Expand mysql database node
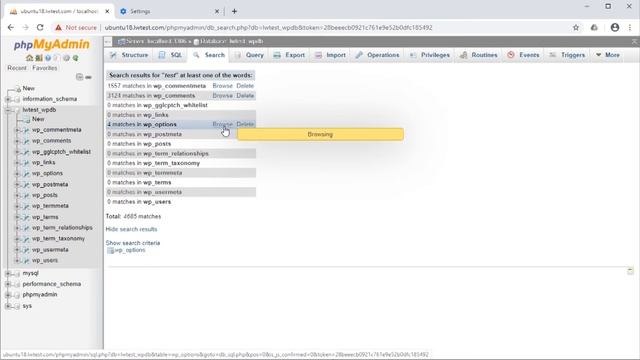This screenshot has width=640, height=360. [x=8, y=273]
